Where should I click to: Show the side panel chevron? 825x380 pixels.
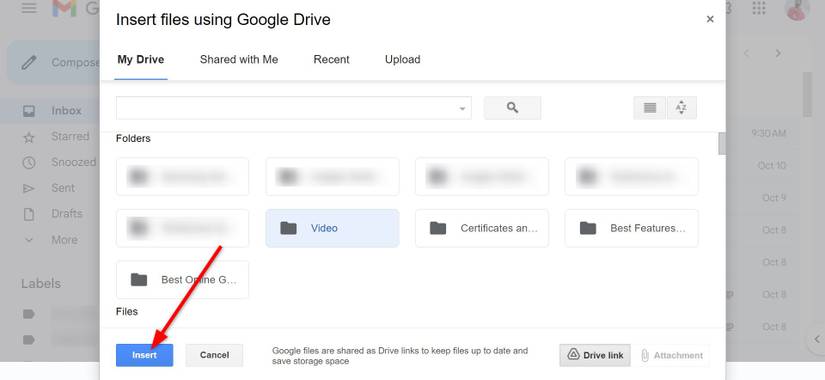click(x=817, y=338)
